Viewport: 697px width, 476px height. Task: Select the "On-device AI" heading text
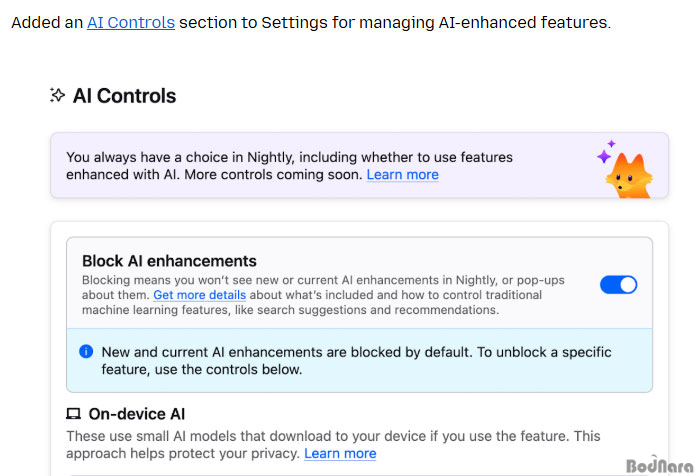pyautogui.click(x=137, y=414)
